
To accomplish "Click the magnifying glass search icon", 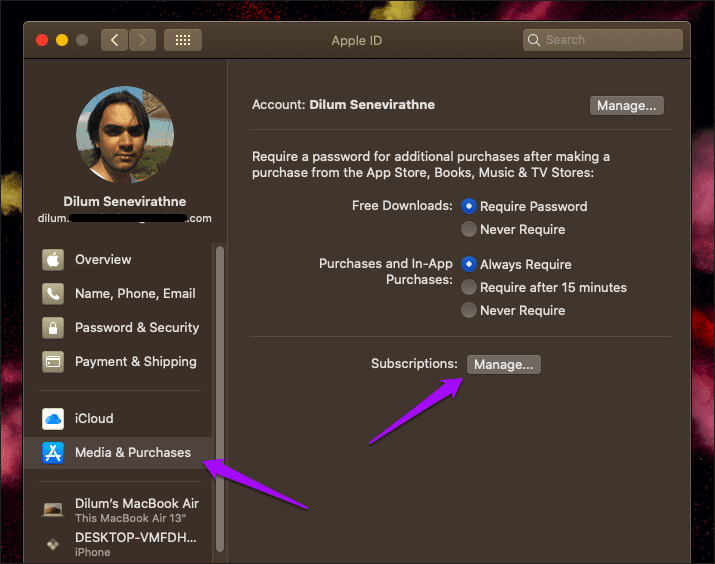I will tap(534, 40).
